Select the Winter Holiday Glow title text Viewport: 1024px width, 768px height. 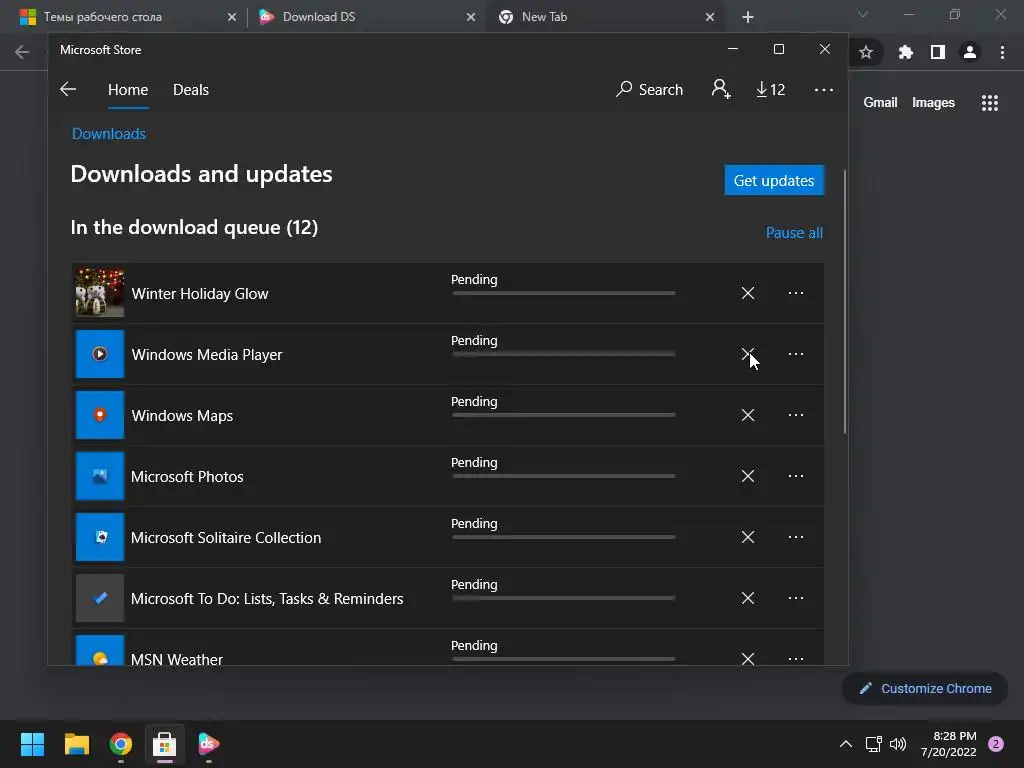[200, 294]
